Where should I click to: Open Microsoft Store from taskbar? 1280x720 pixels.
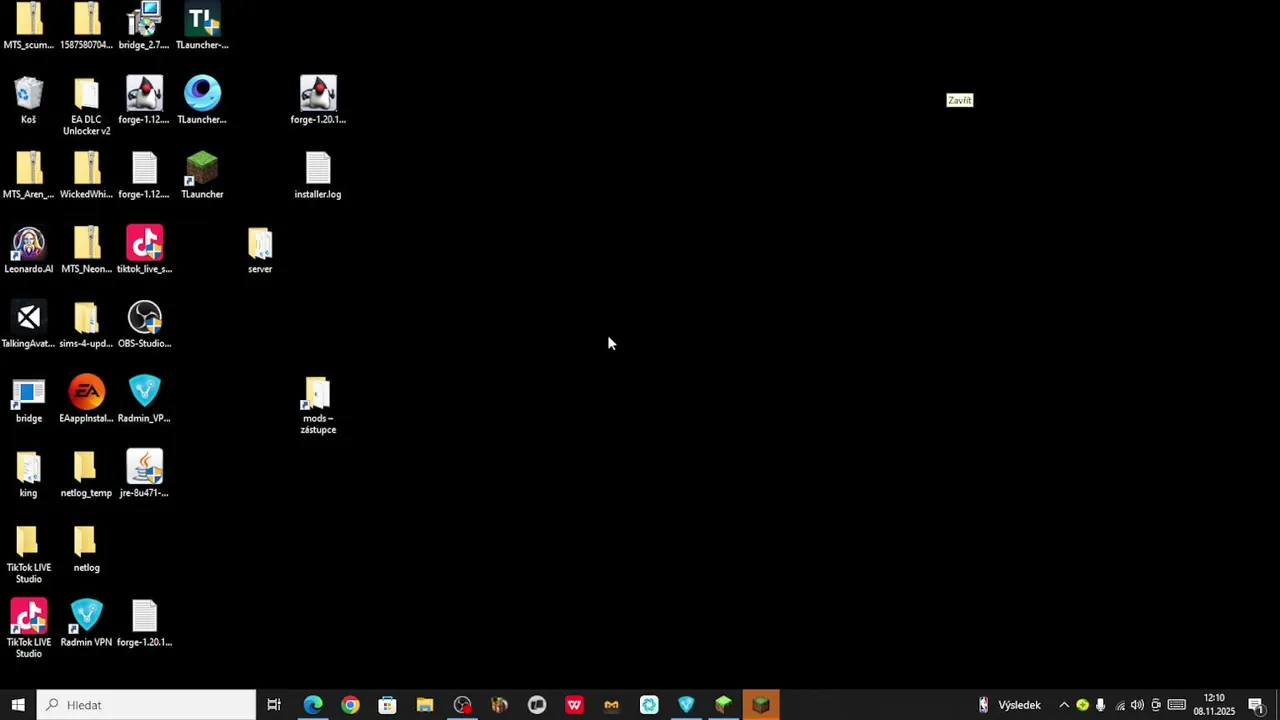[387, 705]
